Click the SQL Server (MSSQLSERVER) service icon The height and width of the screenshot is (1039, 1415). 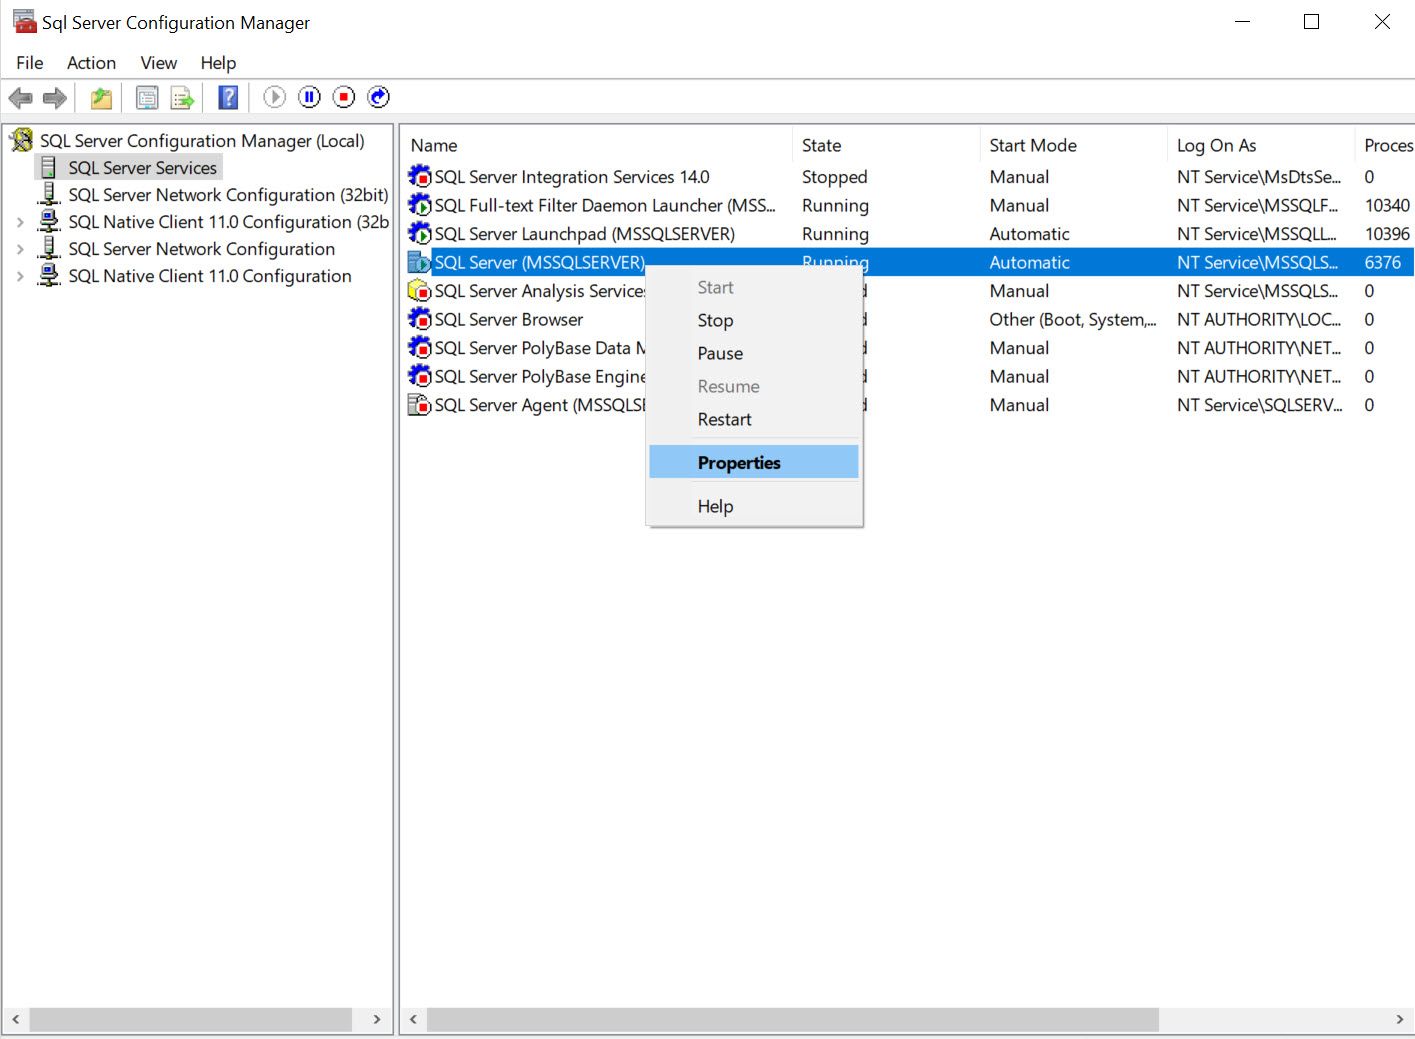click(420, 262)
